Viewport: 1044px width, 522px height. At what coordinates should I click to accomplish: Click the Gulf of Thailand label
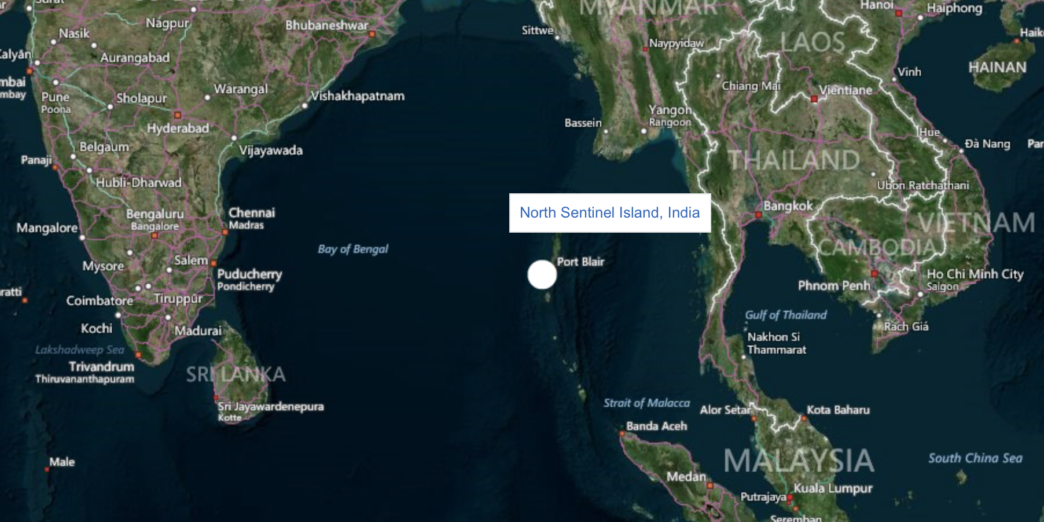coord(786,315)
